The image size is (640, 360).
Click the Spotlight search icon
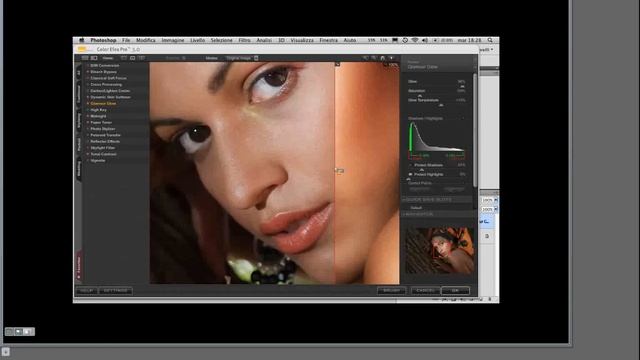(490, 40)
